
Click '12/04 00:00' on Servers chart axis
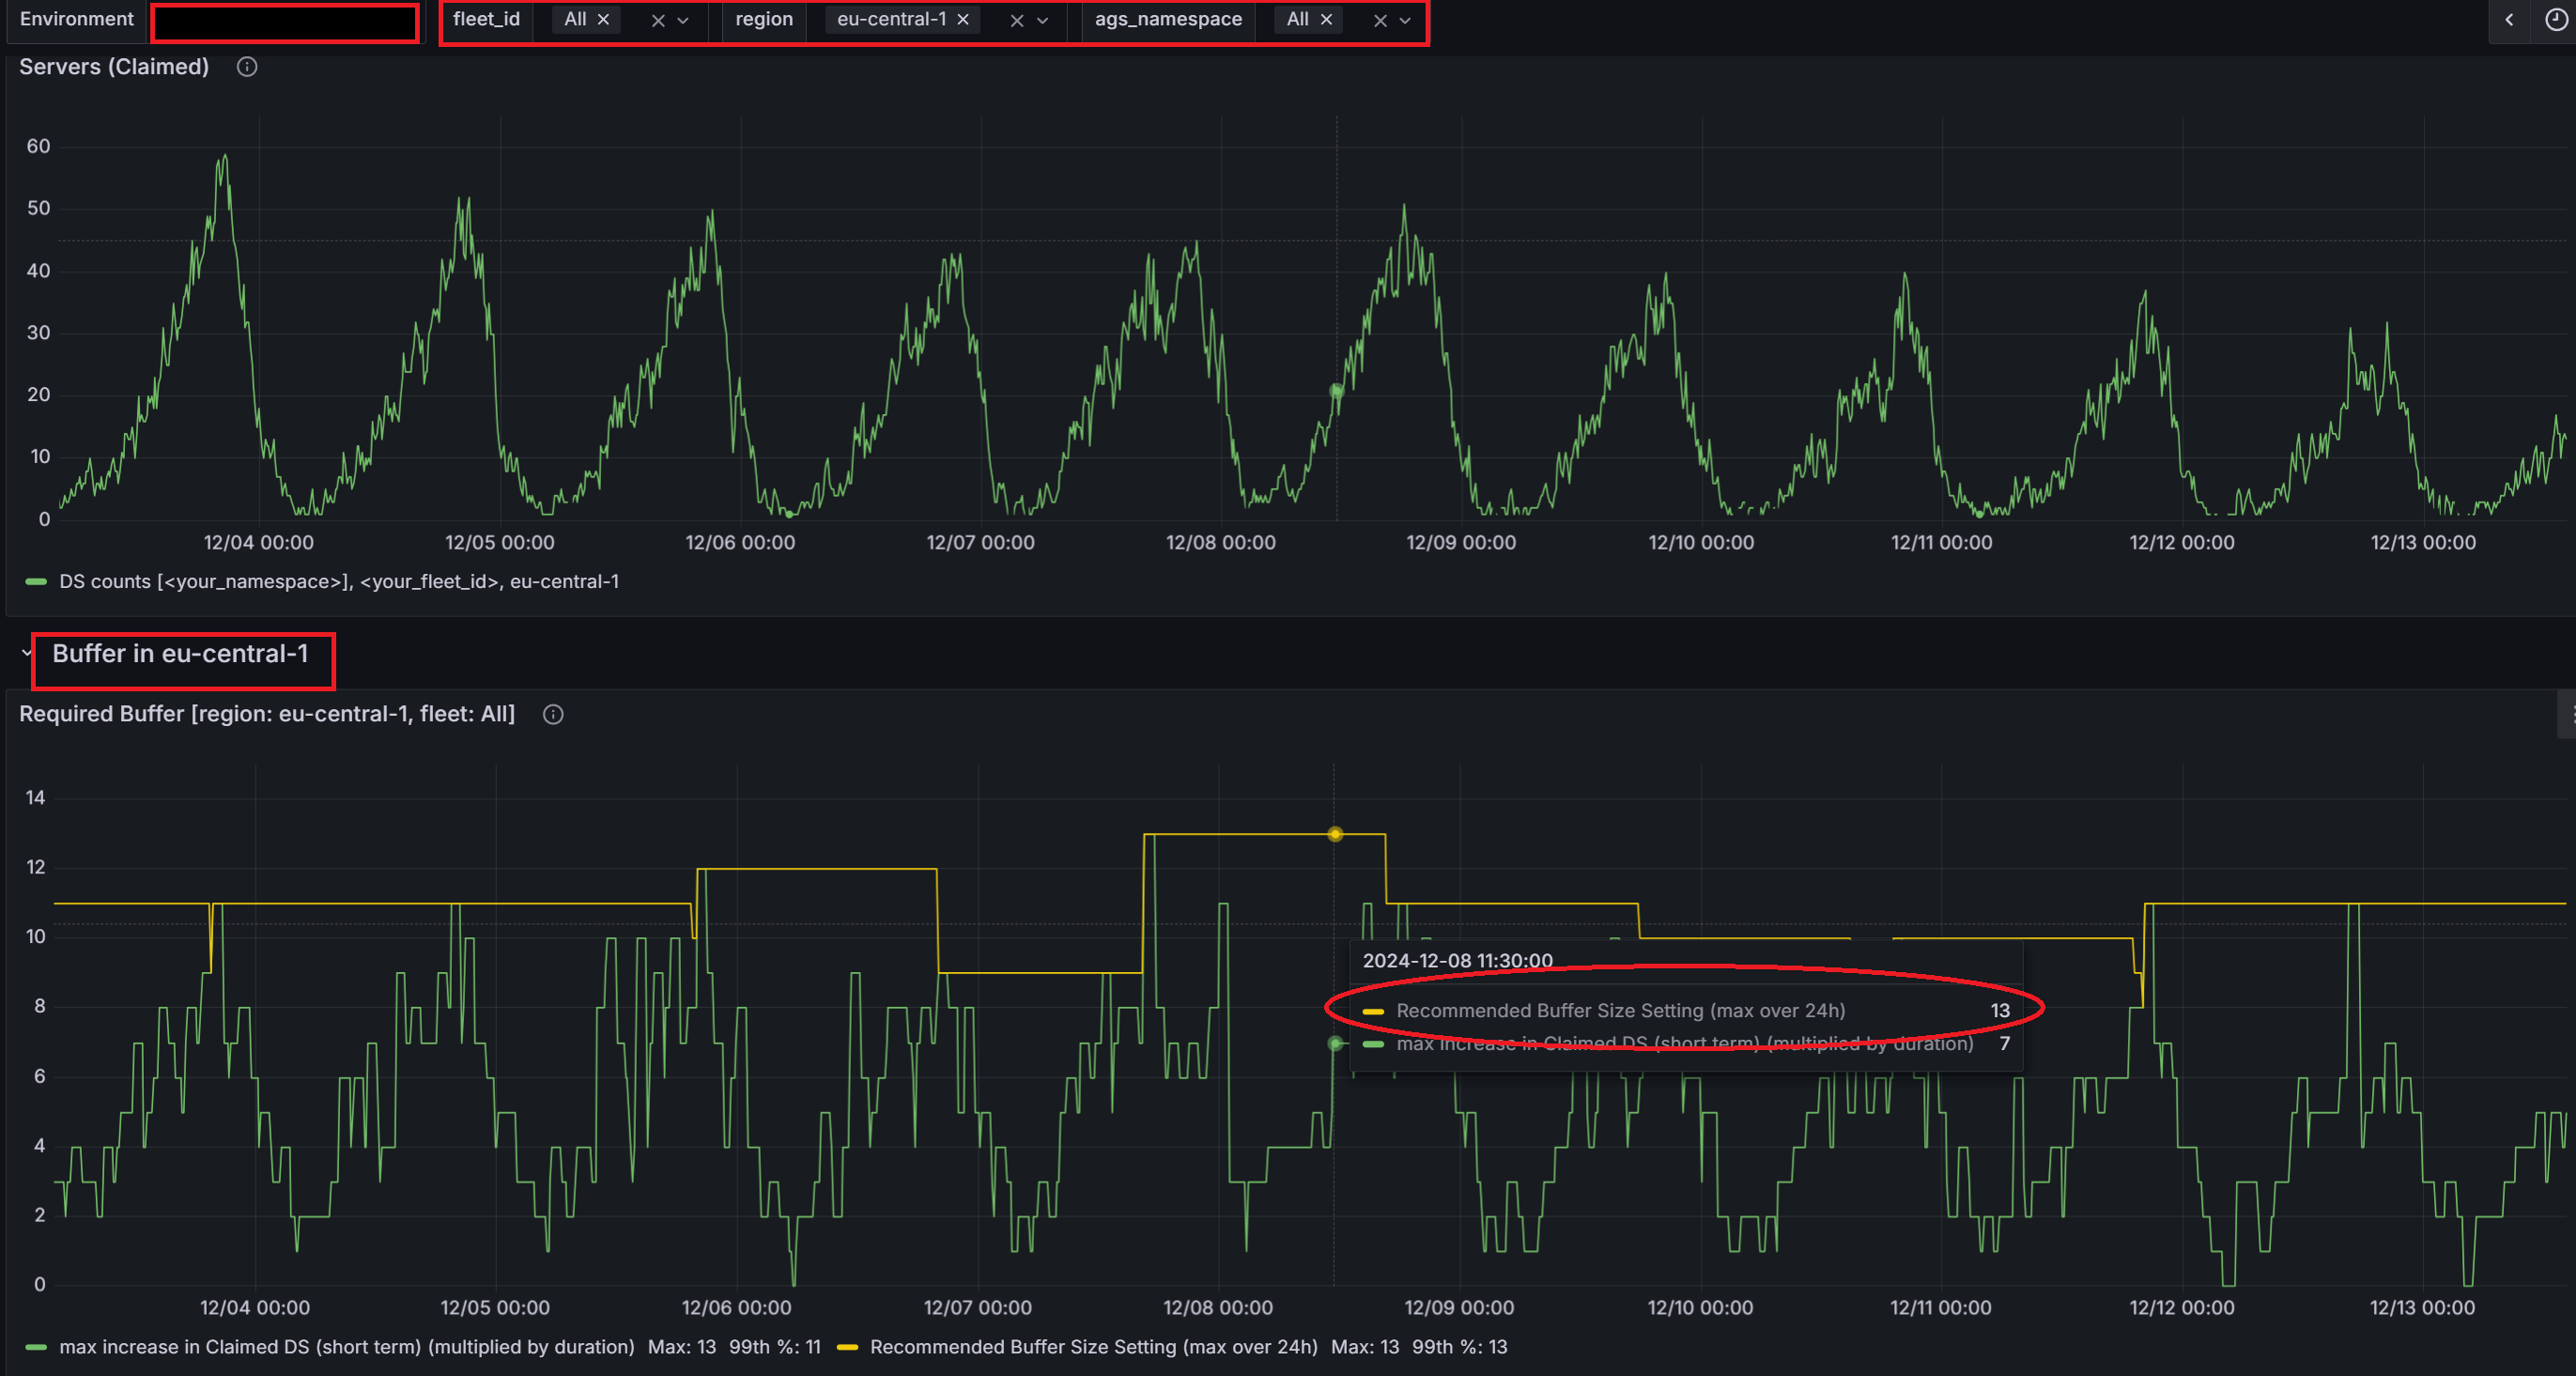[258, 543]
